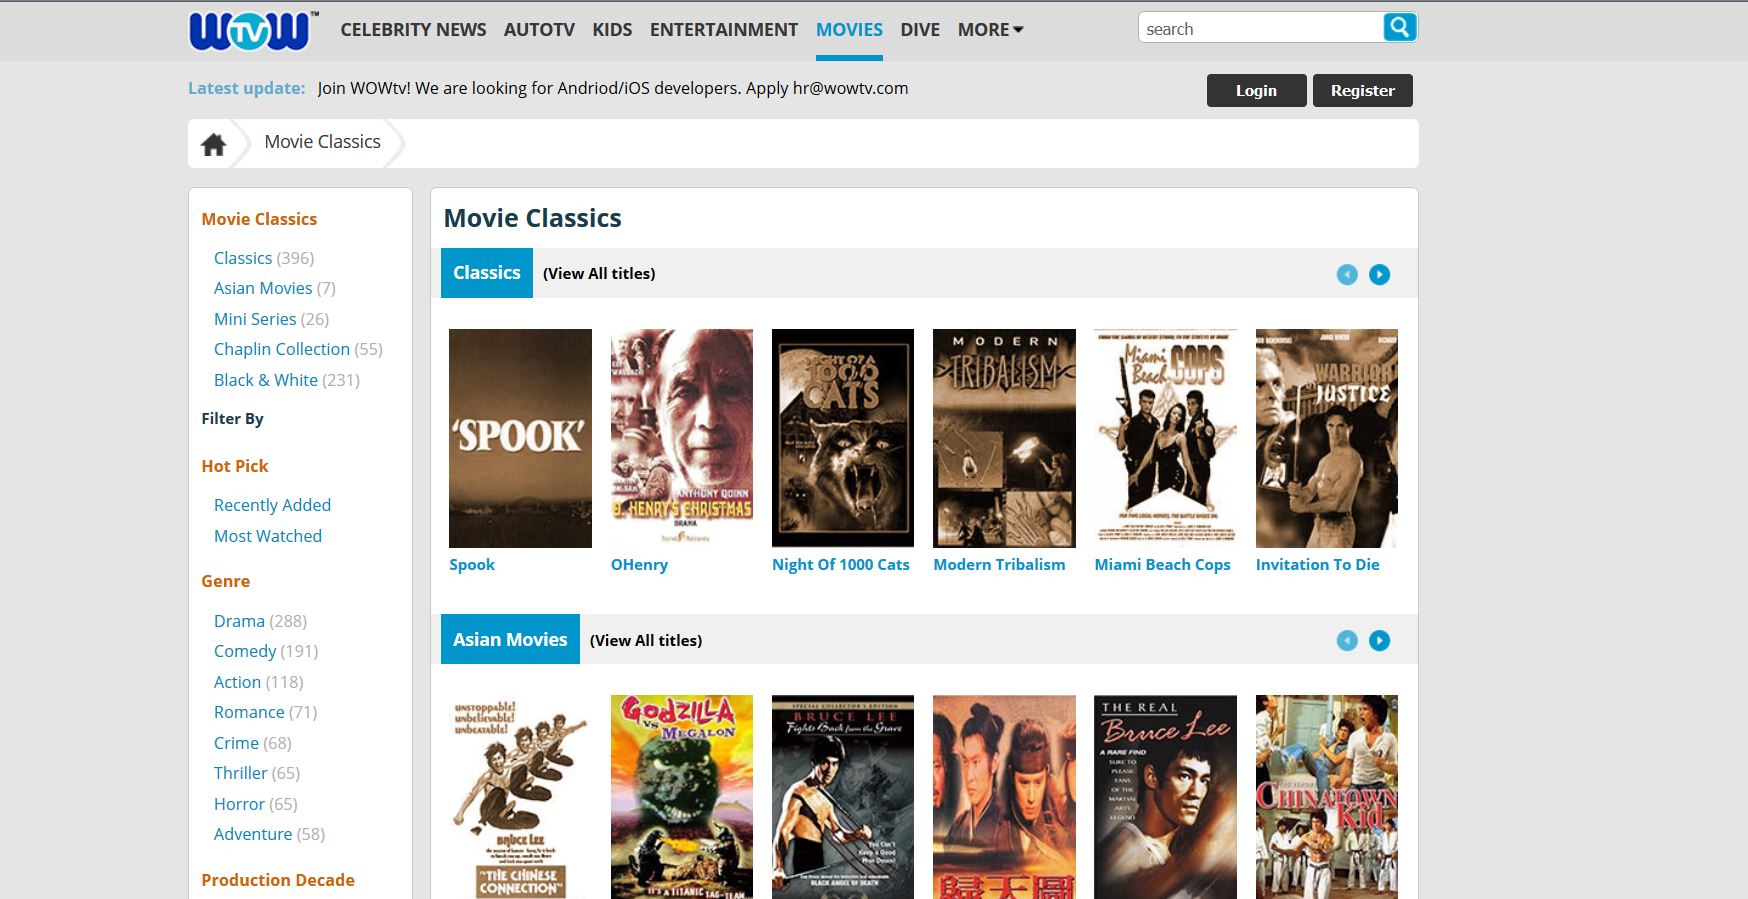Click Night Of 1000 Cats title link

pyautogui.click(x=841, y=565)
